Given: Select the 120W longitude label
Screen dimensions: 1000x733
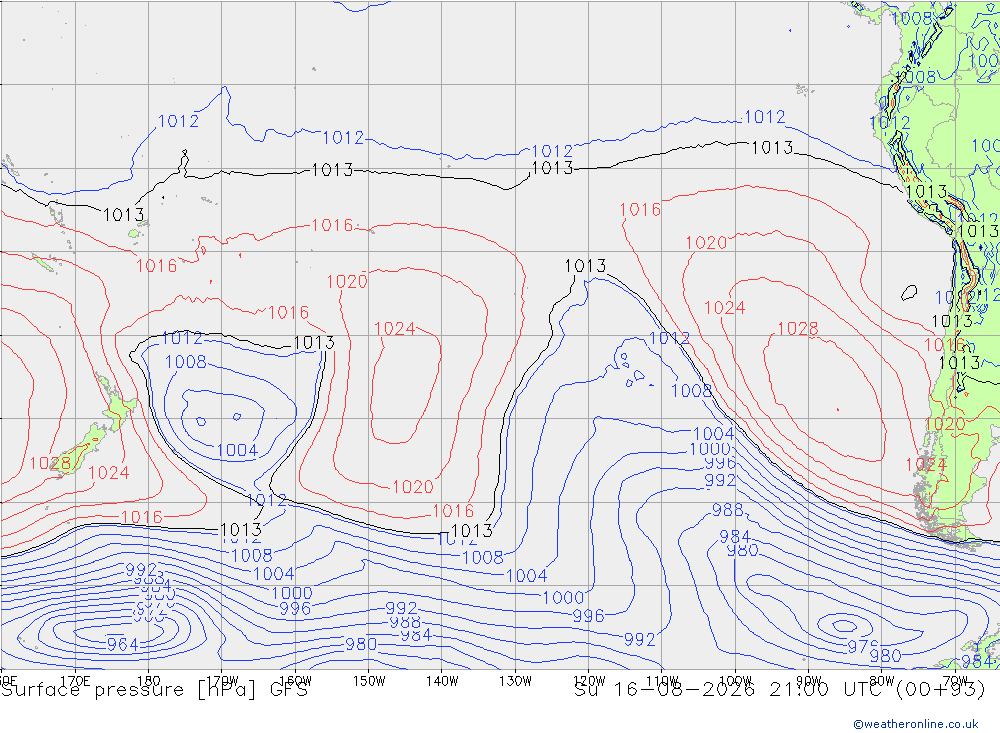Looking at the screenshot, I should (x=589, y=681).
